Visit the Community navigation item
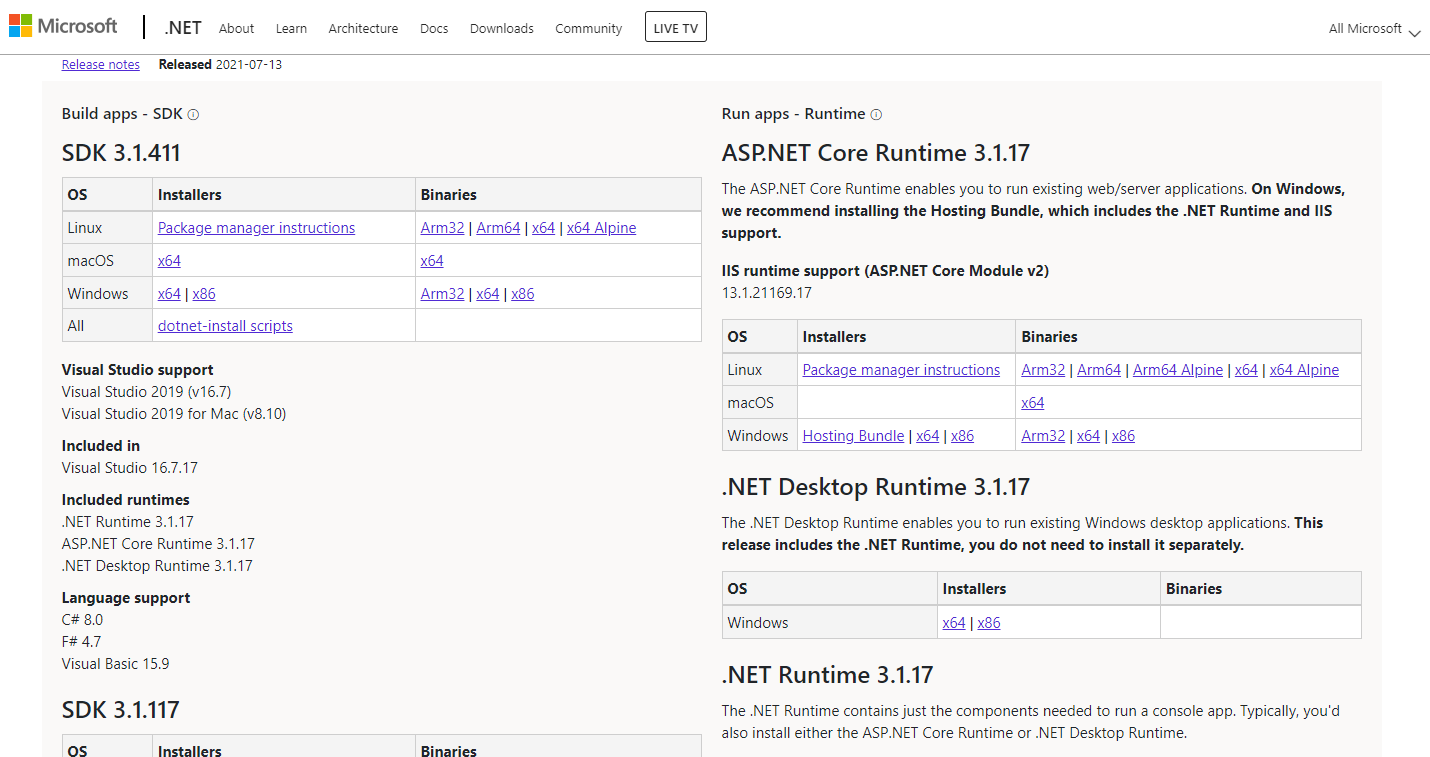Screen dimensions: 1430x757 coord(588,29)
